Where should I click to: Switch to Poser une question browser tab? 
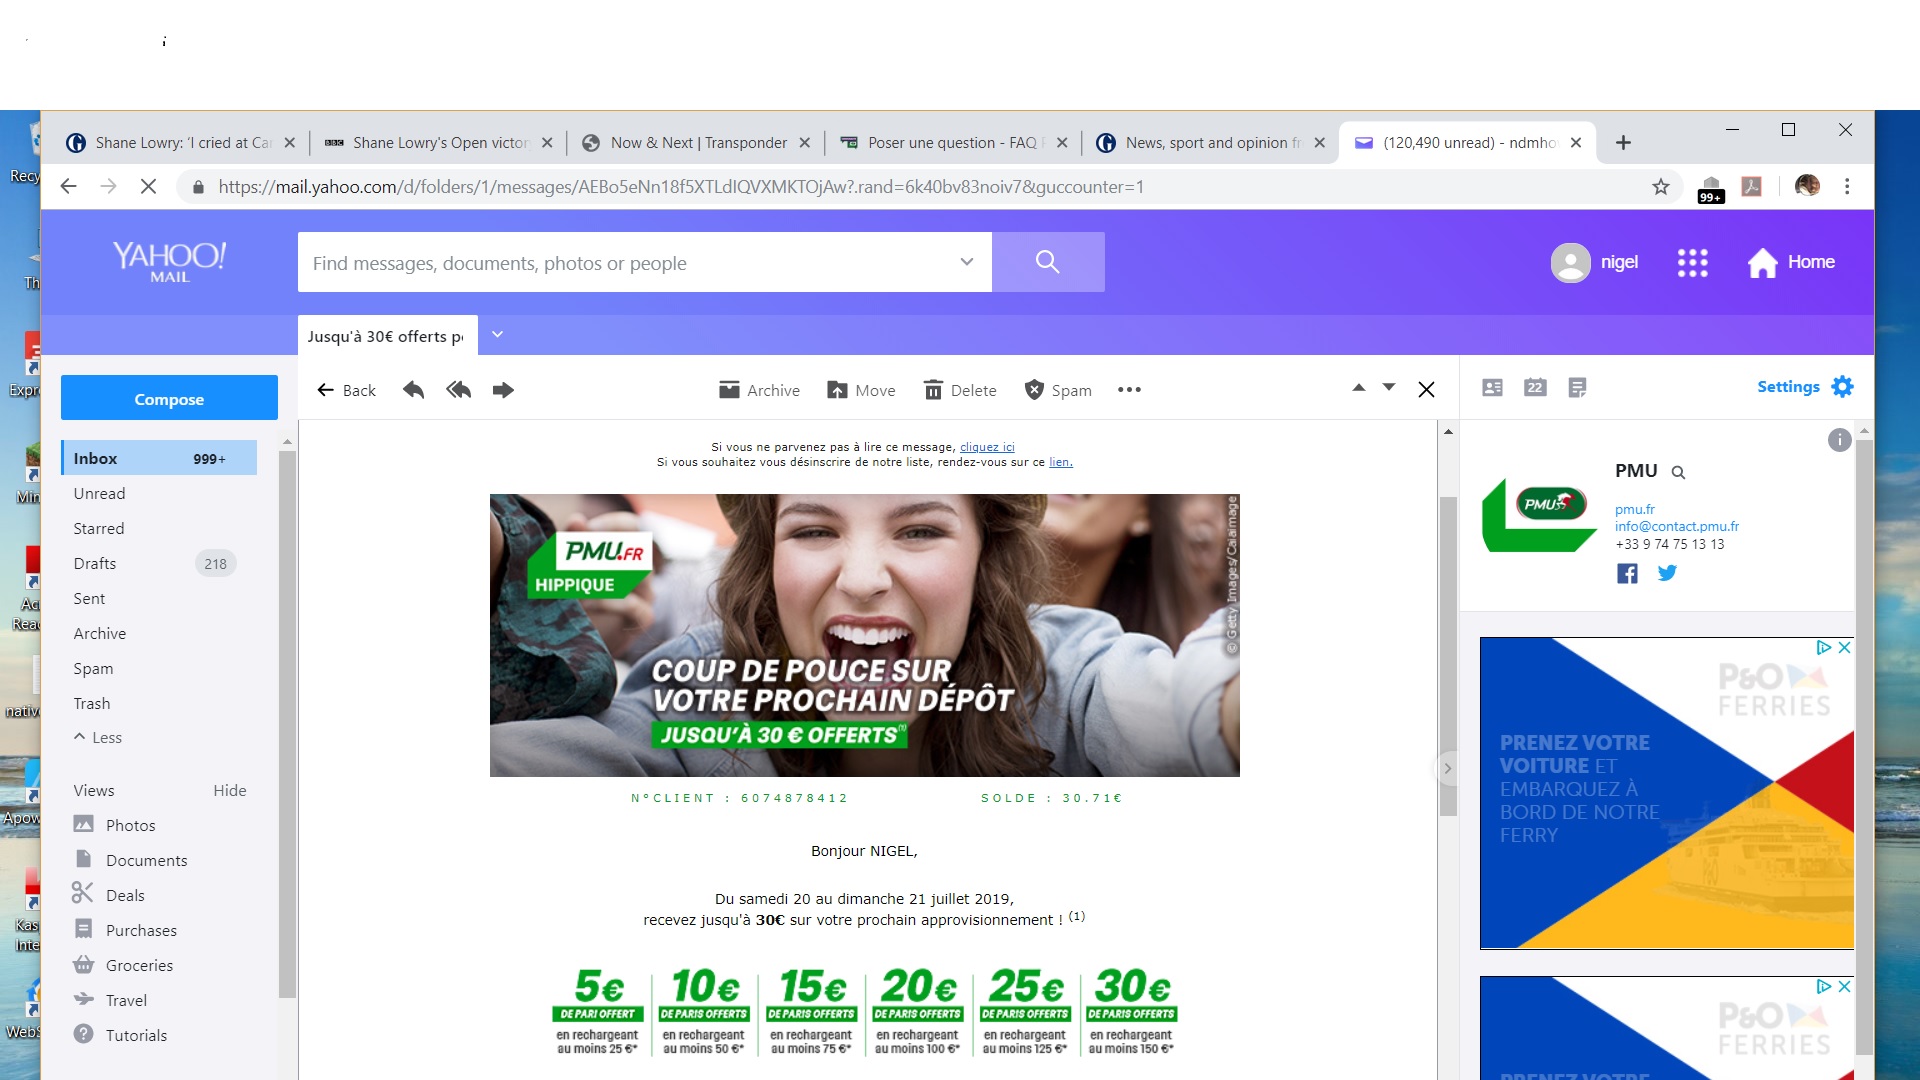pos(950,143)
